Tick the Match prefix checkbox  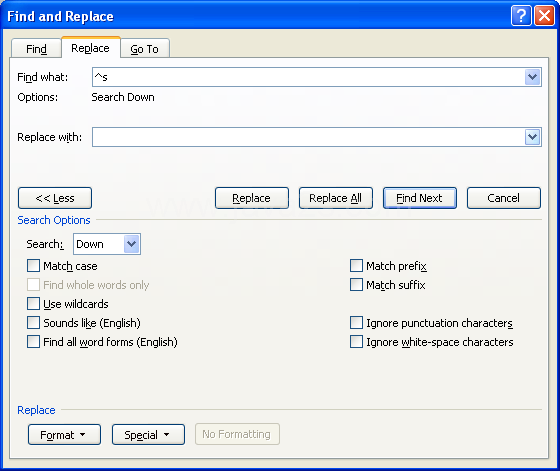pos(356,266)
